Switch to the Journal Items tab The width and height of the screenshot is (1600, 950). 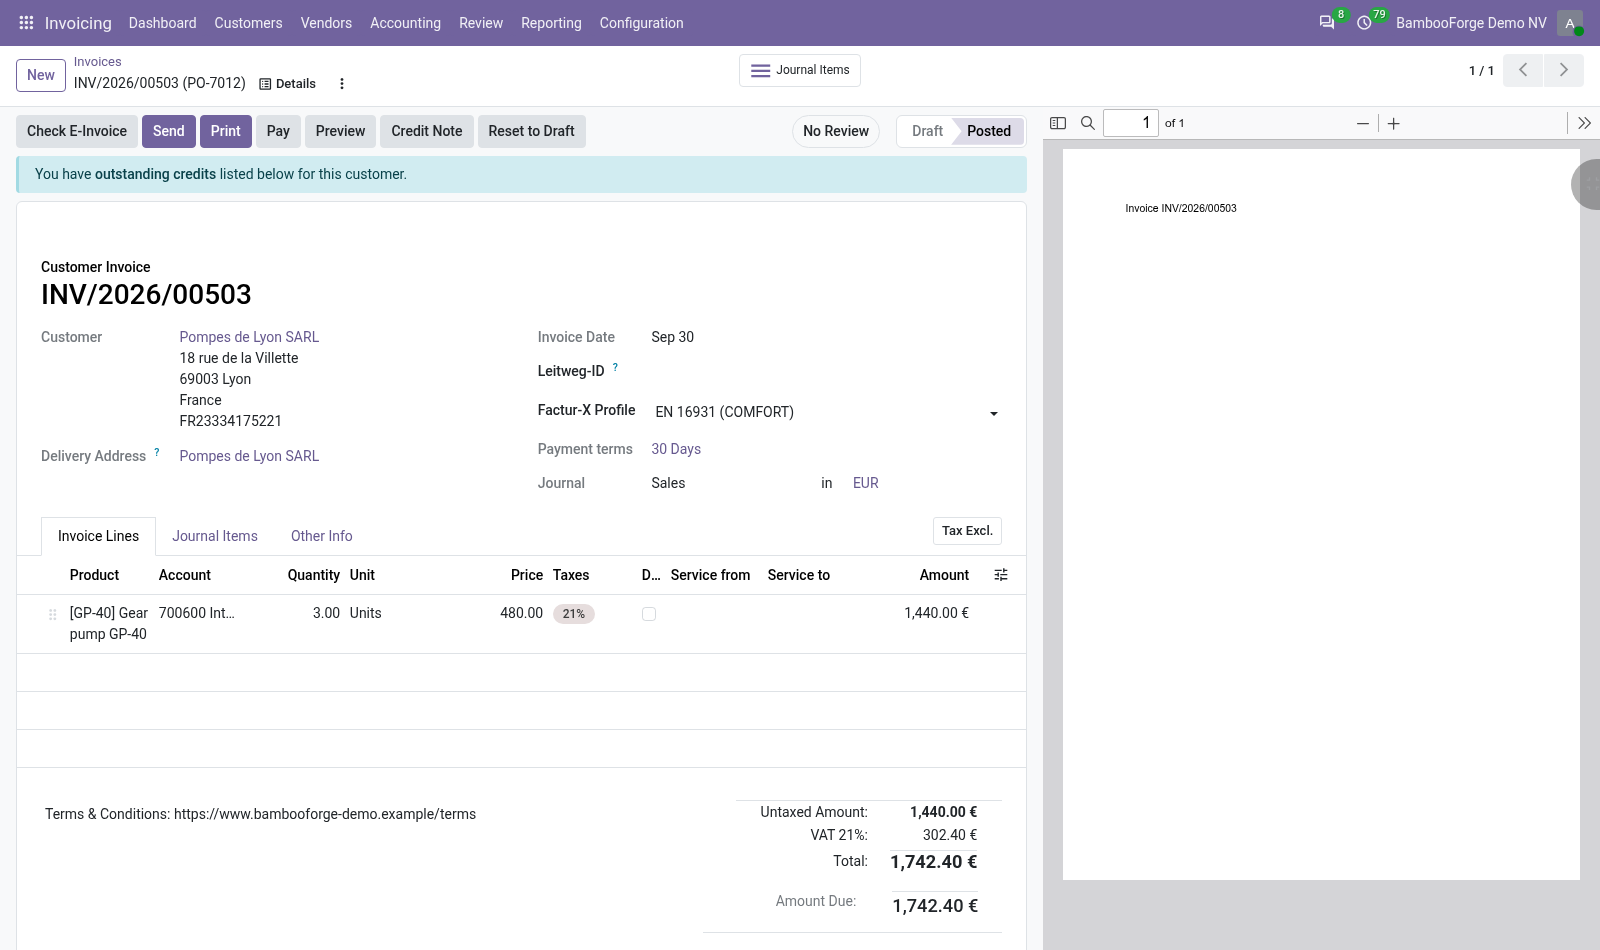point(215,536)
